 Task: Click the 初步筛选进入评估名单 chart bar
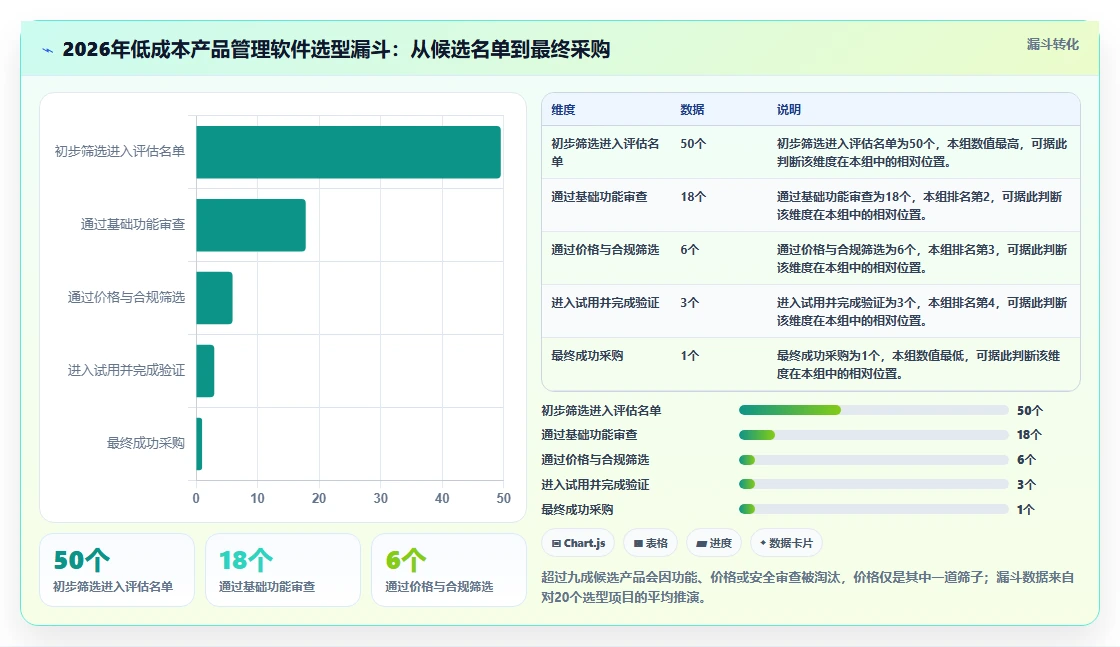349,152
